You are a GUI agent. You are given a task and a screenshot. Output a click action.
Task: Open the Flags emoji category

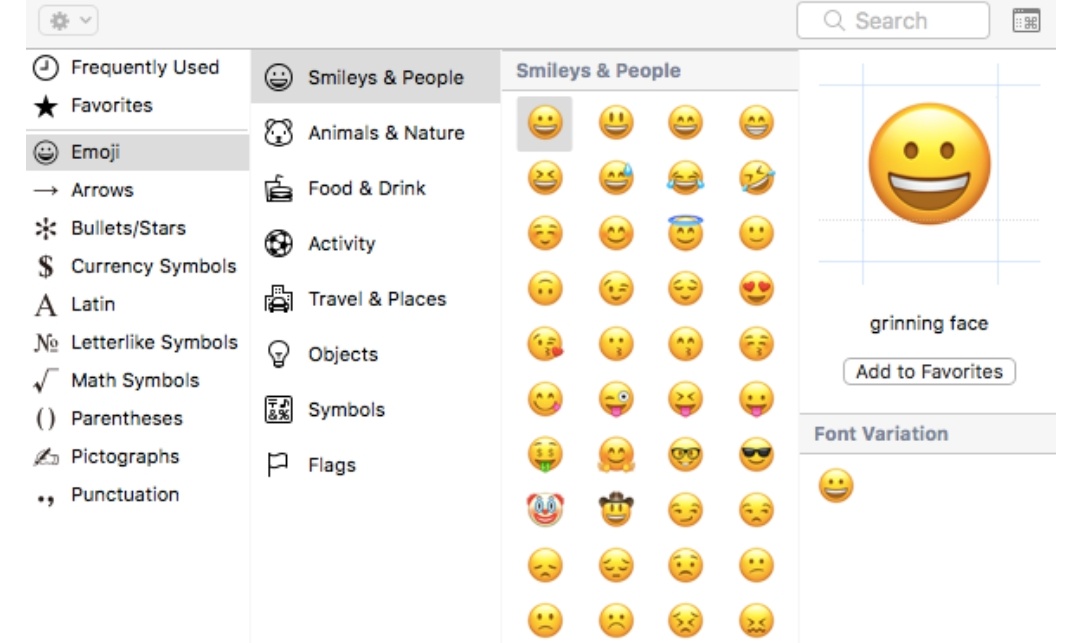[x=331, y=465]
